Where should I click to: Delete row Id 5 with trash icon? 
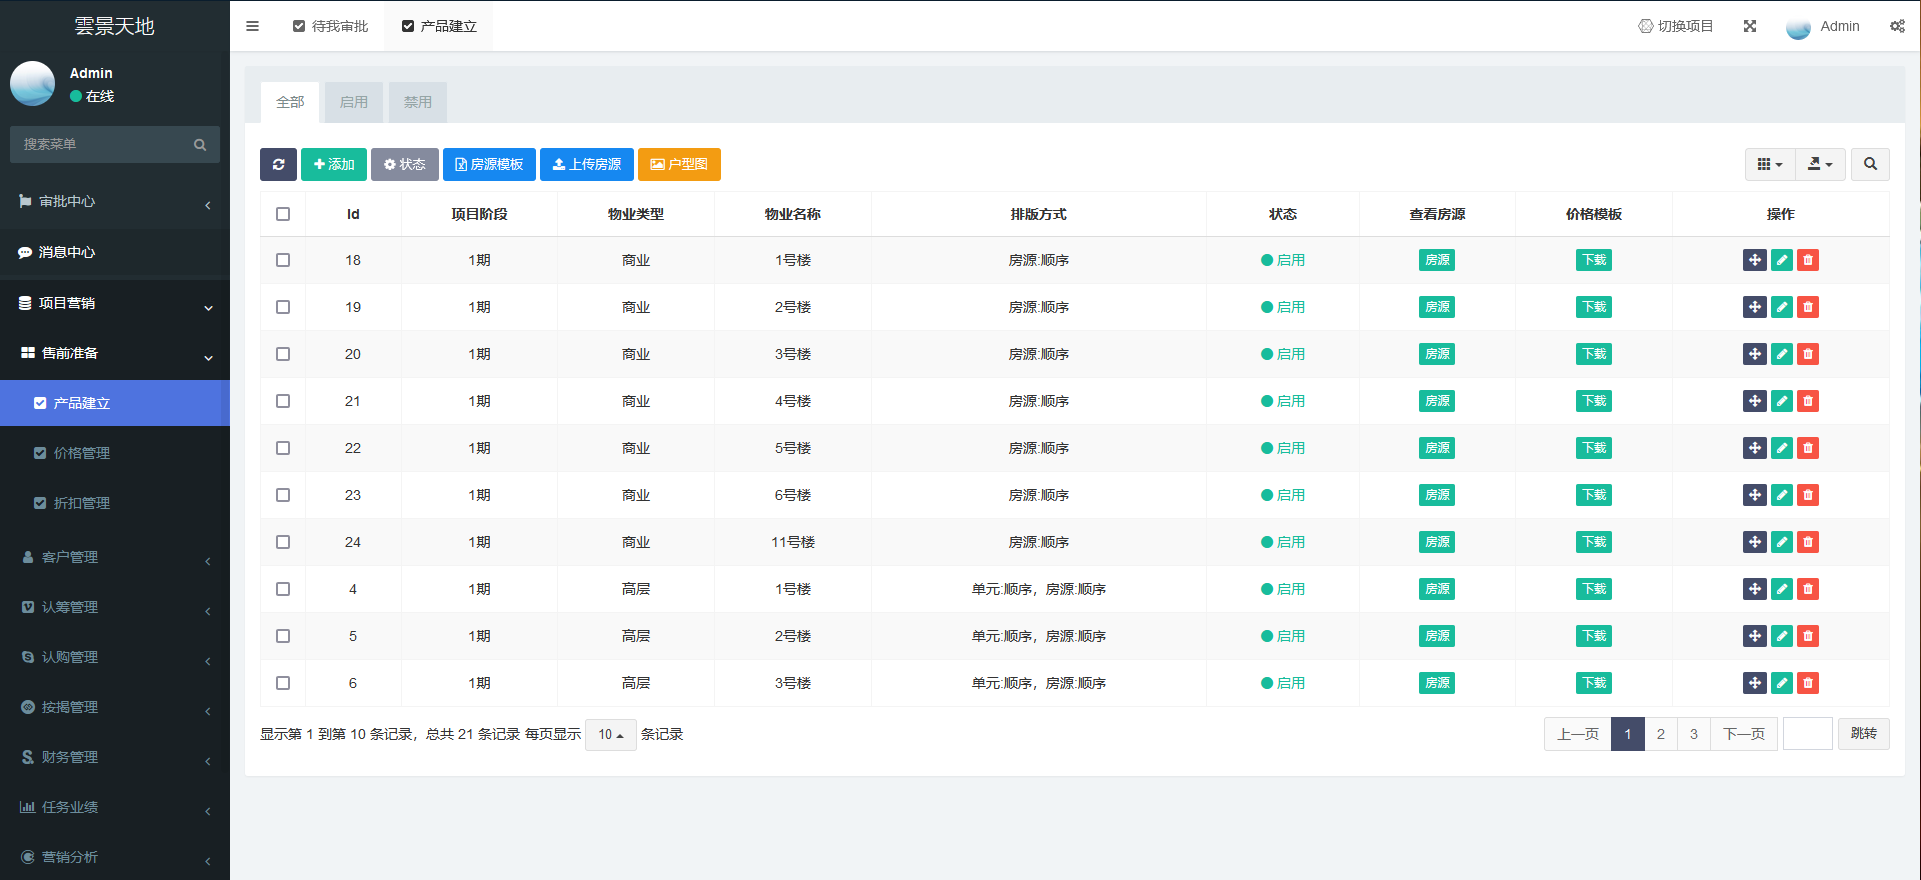click(x=1808, y=636)
